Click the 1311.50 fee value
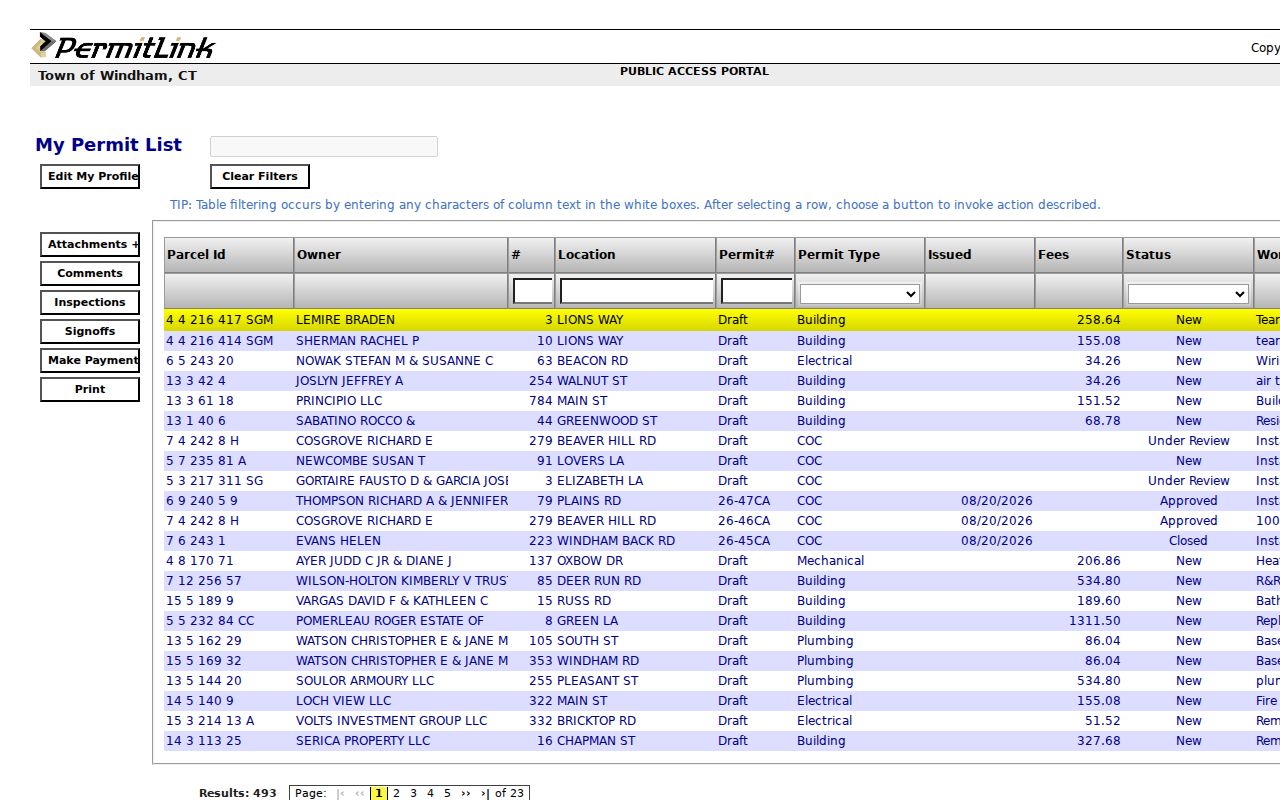Viewport: 1280px width, 800px height. tap(1094, 621)
